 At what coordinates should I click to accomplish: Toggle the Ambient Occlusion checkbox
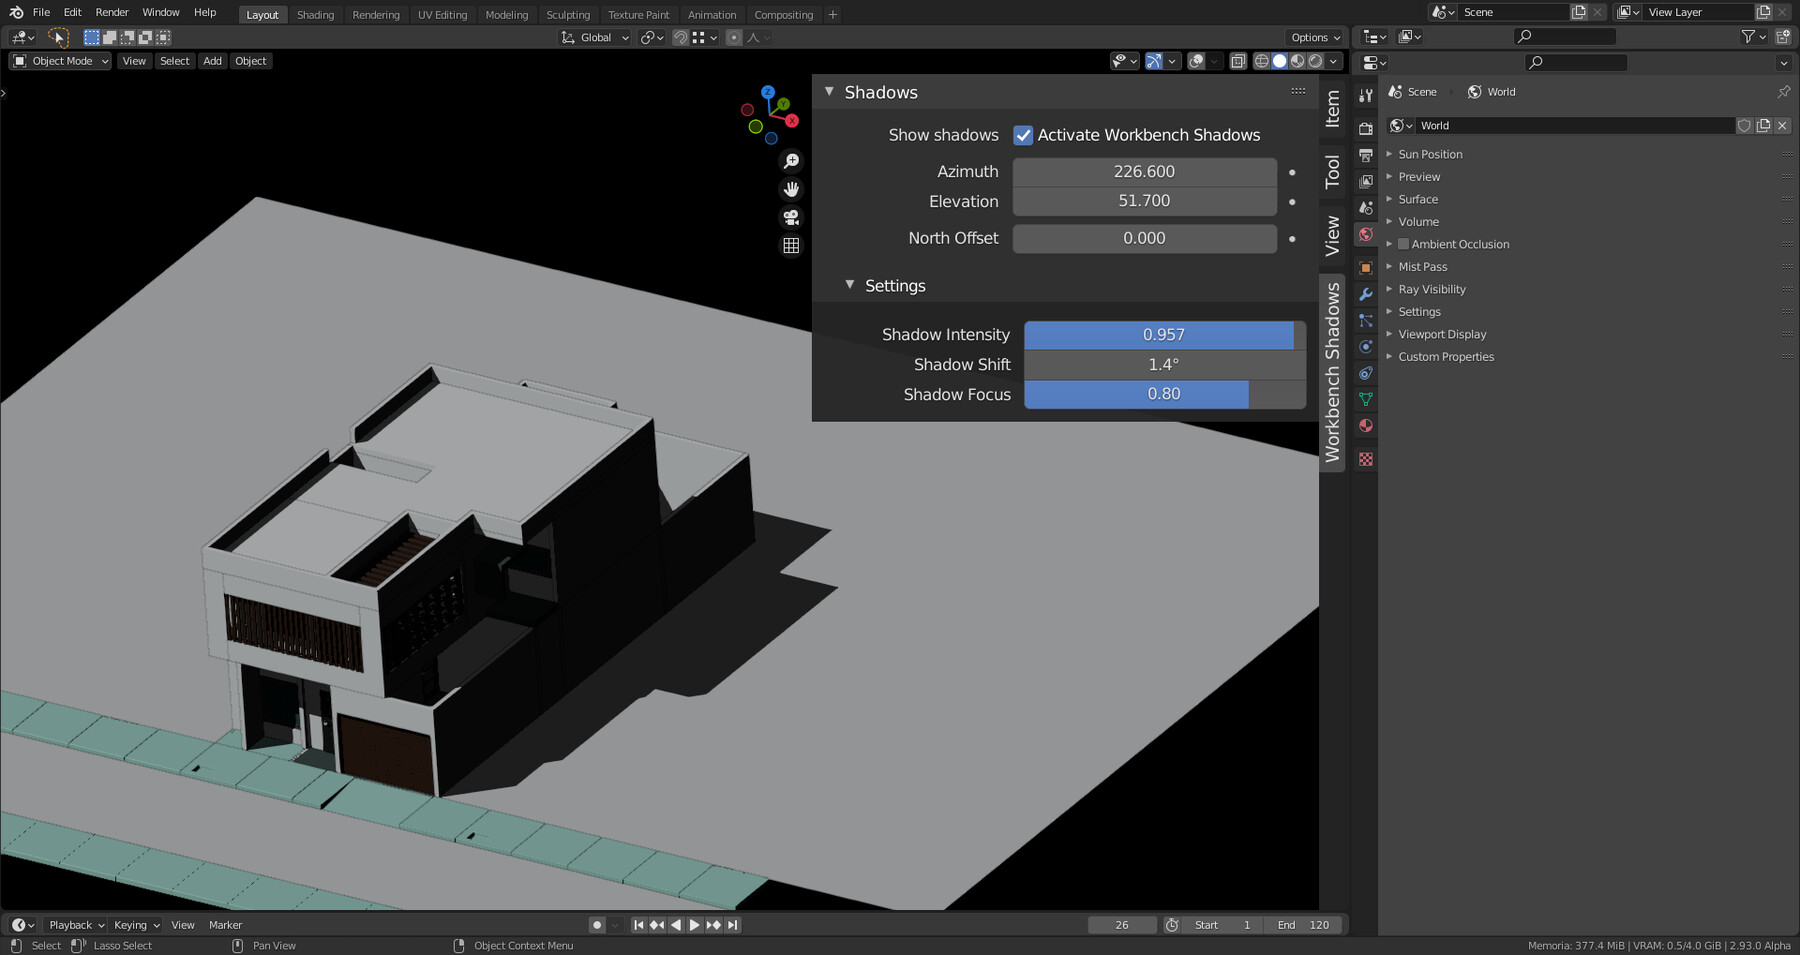1403,243
